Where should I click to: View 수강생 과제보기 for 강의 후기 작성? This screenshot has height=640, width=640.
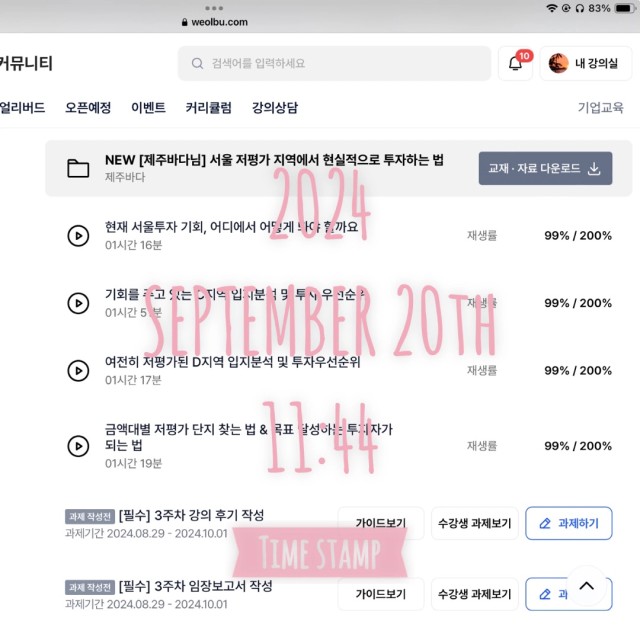pyautogui.click(x=475, y=523)
